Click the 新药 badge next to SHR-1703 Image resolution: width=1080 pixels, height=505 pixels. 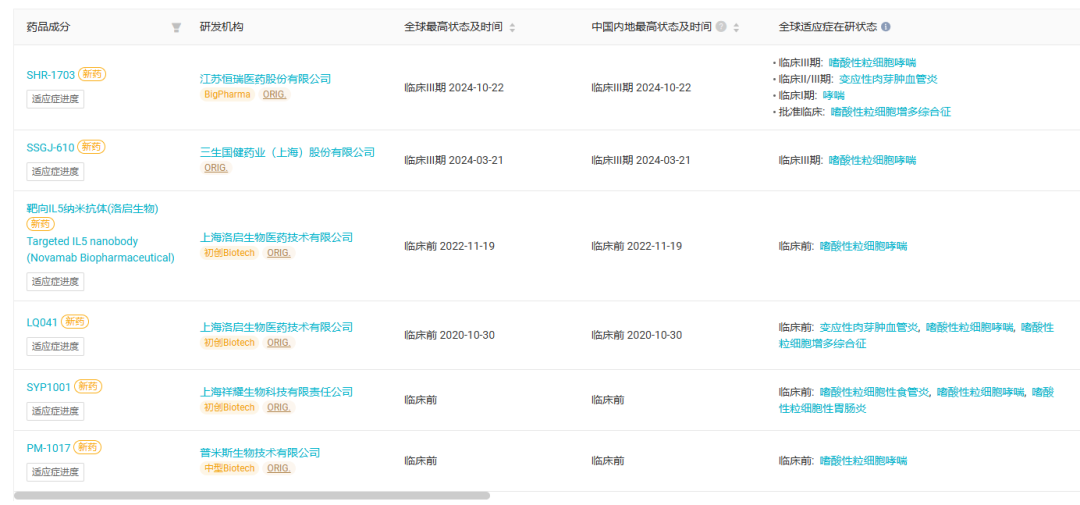(92, 74)
